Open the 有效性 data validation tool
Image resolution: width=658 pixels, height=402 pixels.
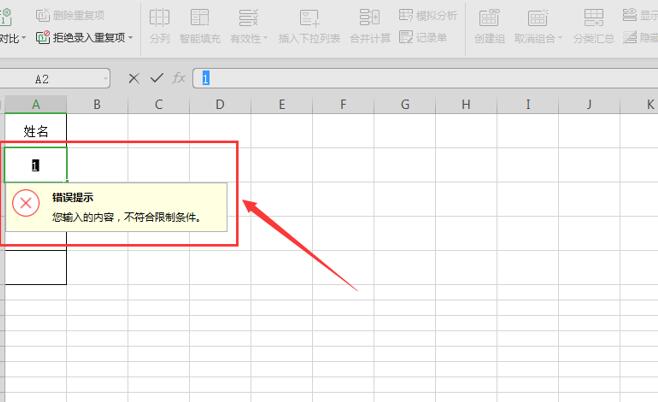(248, 26)
